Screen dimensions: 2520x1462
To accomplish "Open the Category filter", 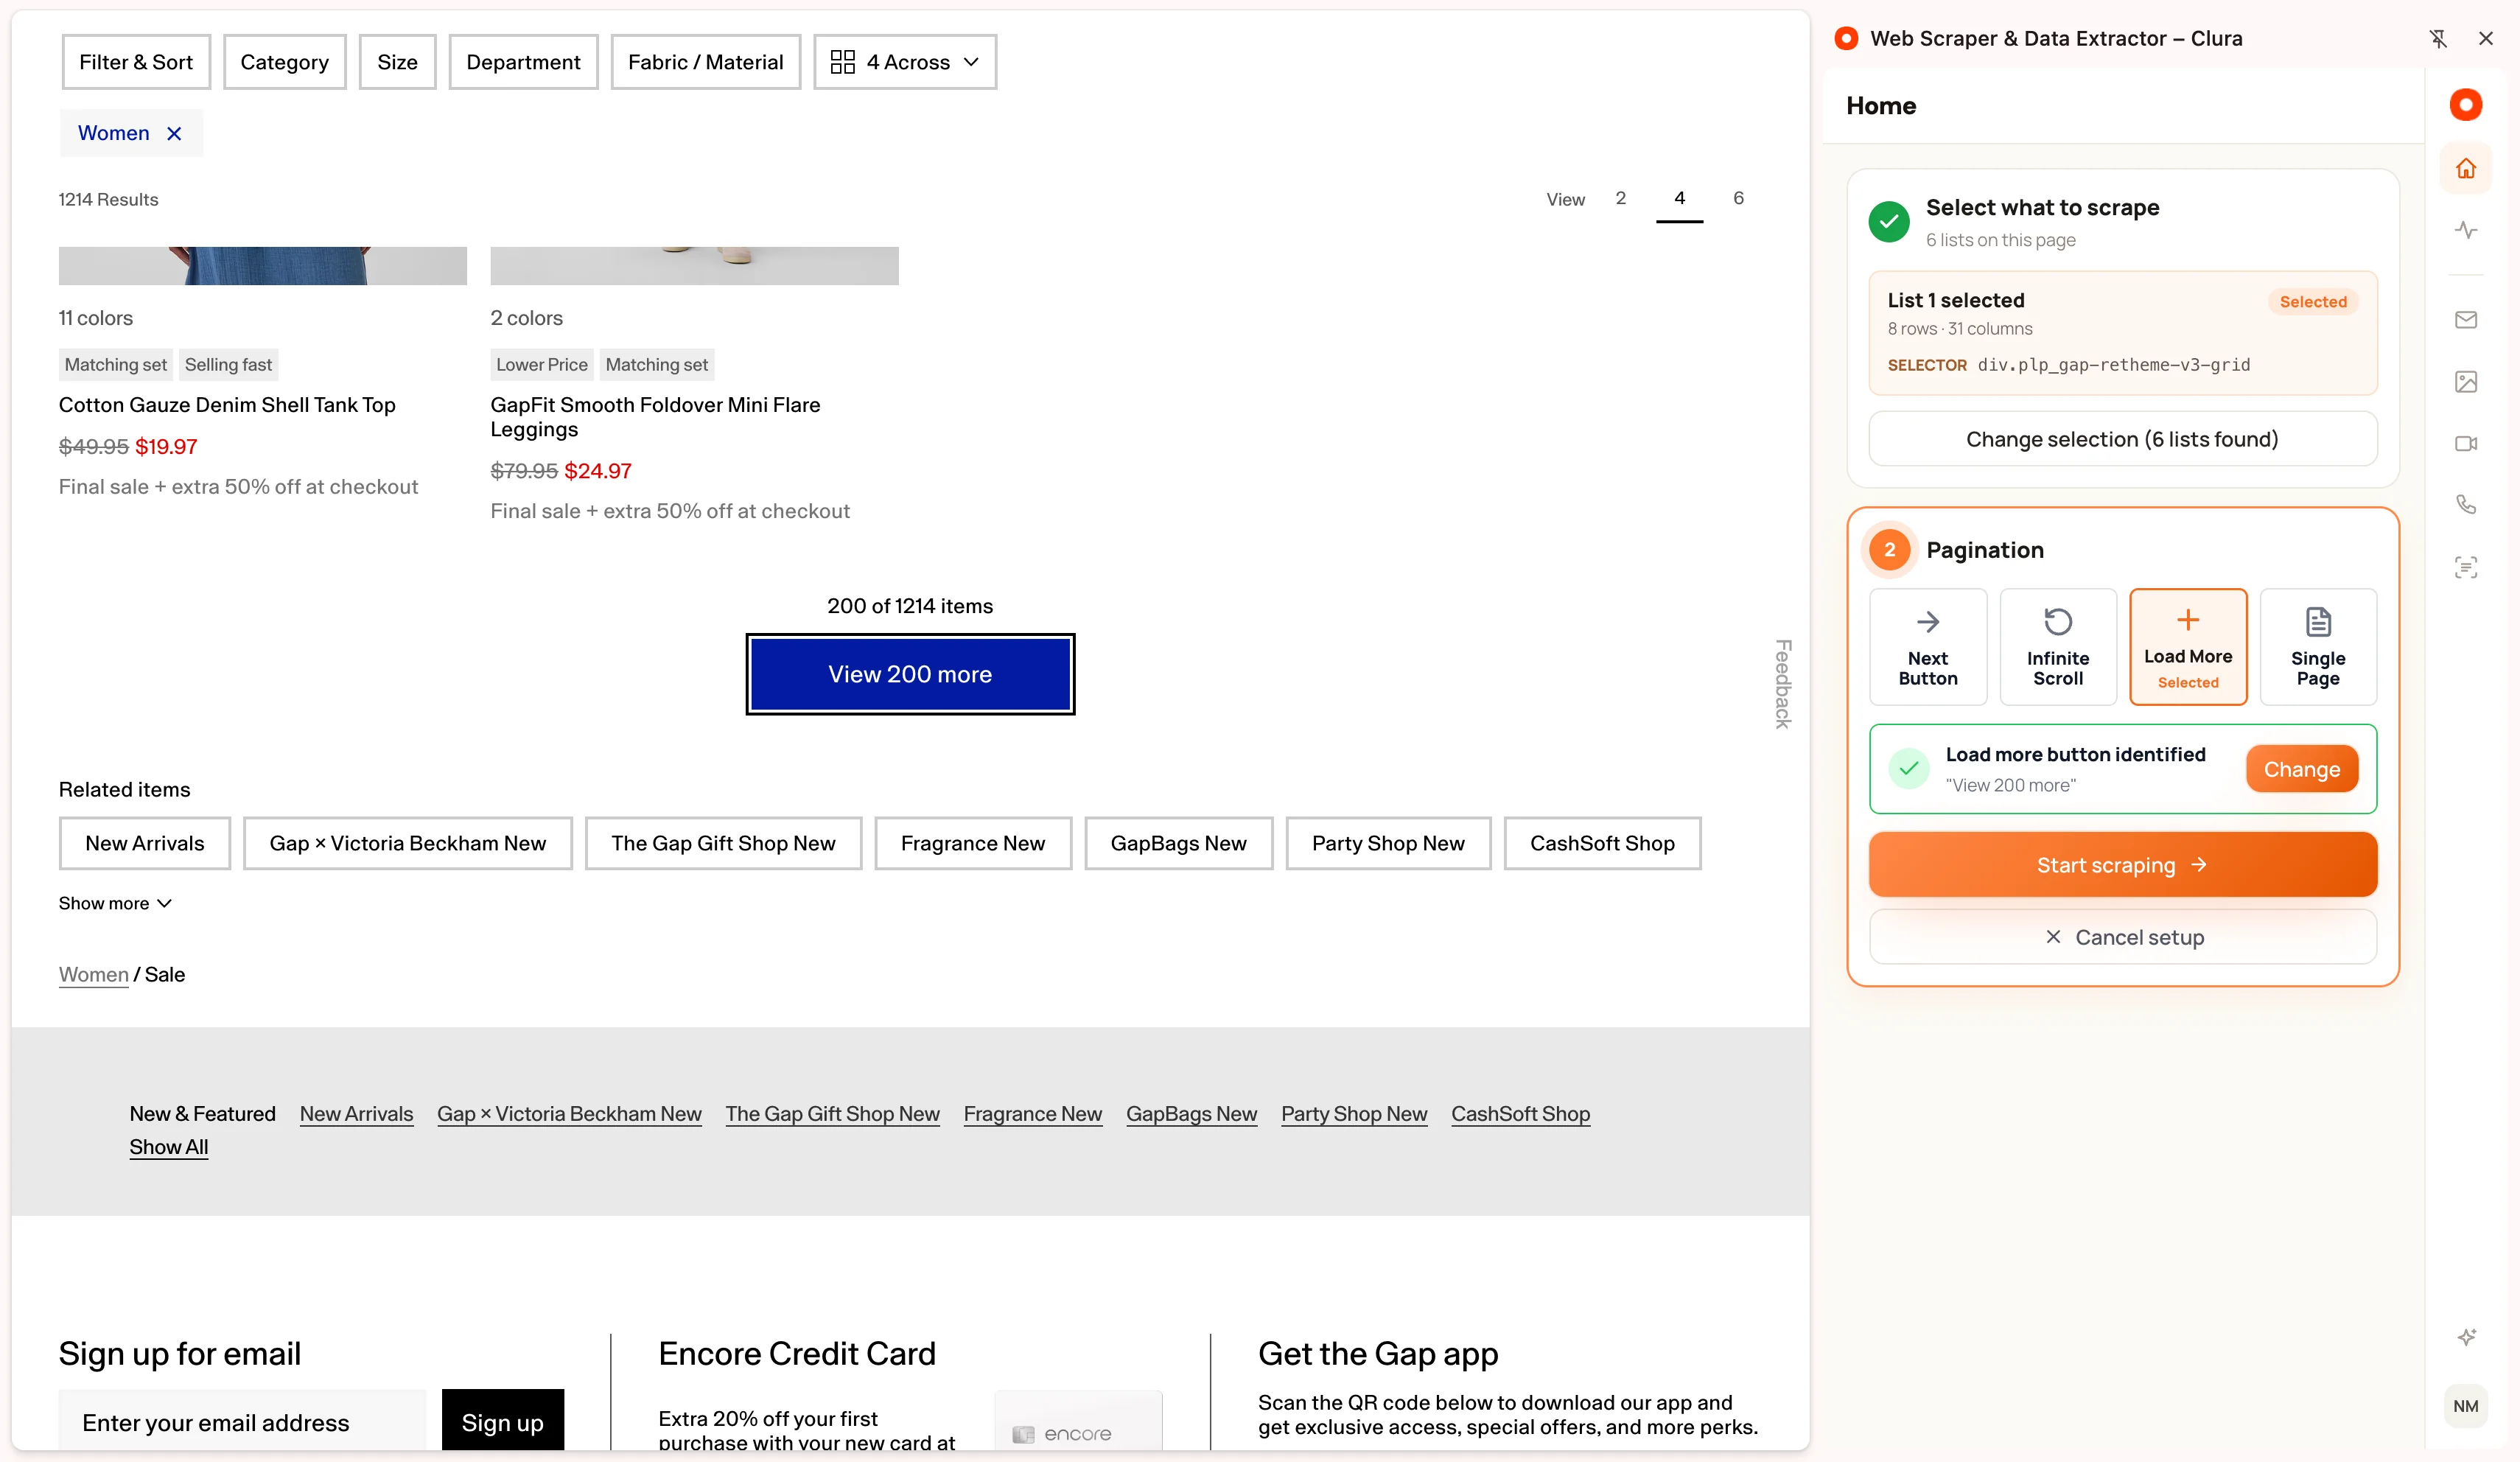I will point(284,62).
